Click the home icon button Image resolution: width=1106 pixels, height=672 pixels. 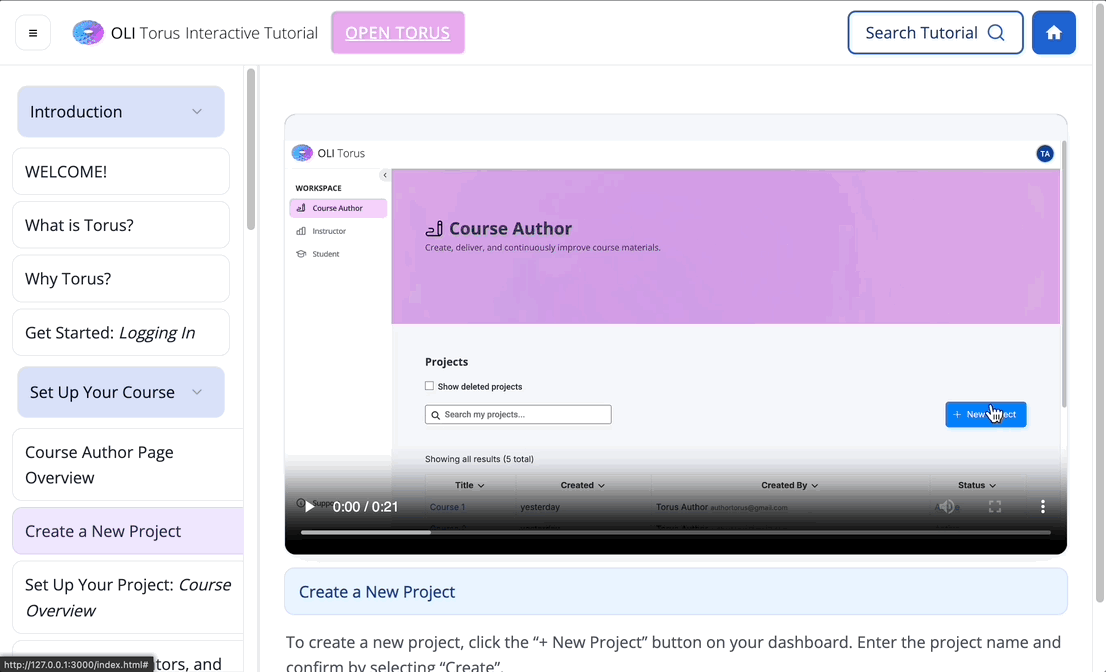[1053, 33]
